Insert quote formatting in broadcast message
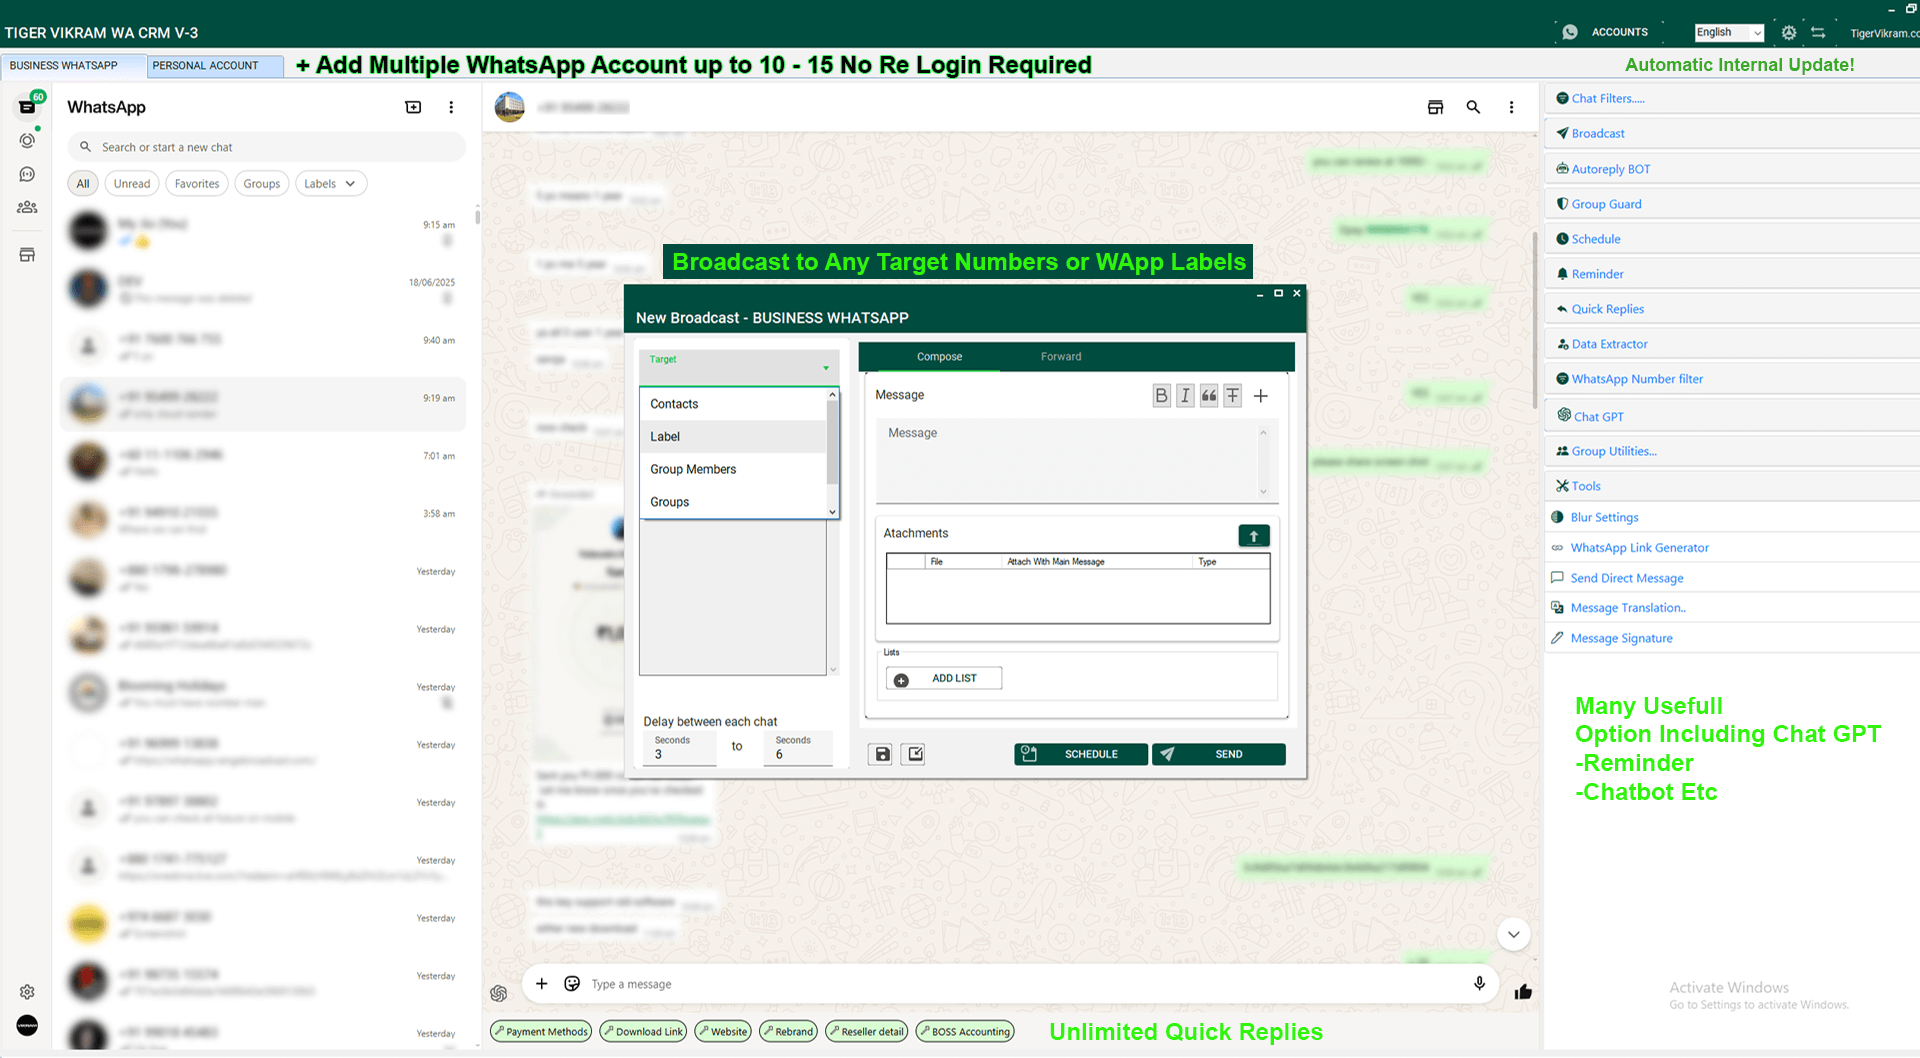 coord(1209,395)
